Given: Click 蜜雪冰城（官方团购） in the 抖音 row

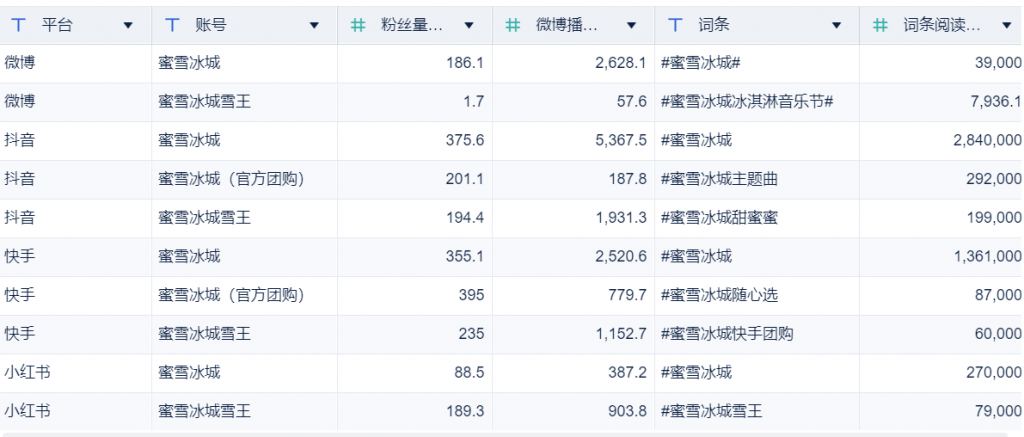Looking at the screenshot, I should (232, 179).
